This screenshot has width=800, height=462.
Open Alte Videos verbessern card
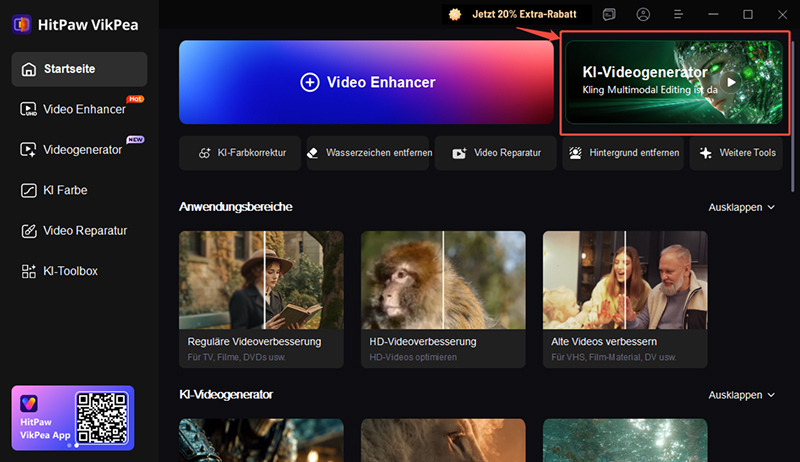coord(625,299)
